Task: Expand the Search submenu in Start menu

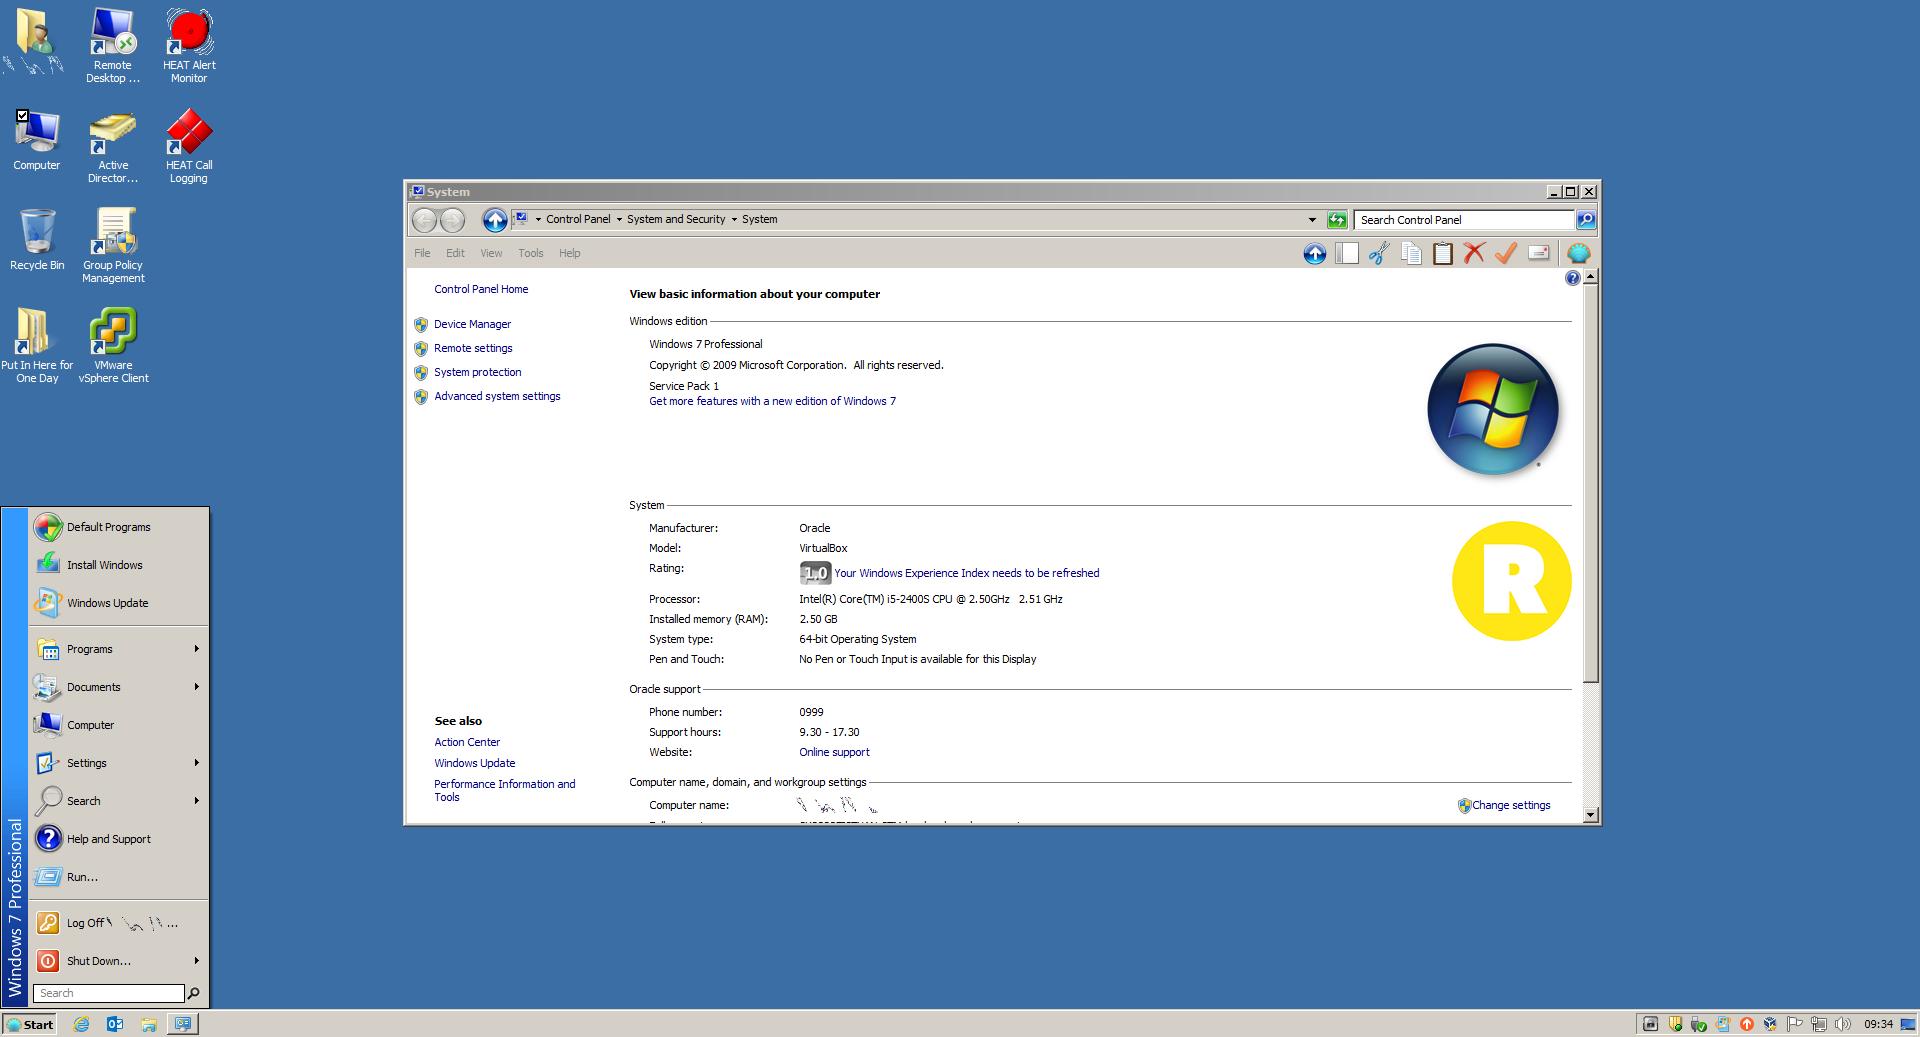Action: (x=196, y=801)
